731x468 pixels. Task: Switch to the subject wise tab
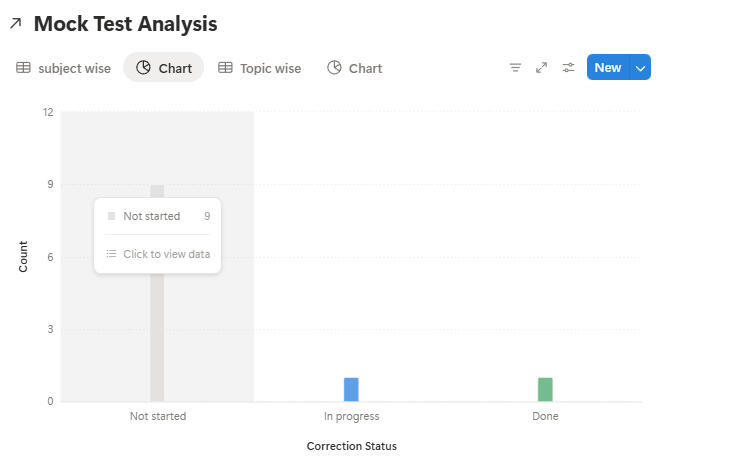pos(64,68)
